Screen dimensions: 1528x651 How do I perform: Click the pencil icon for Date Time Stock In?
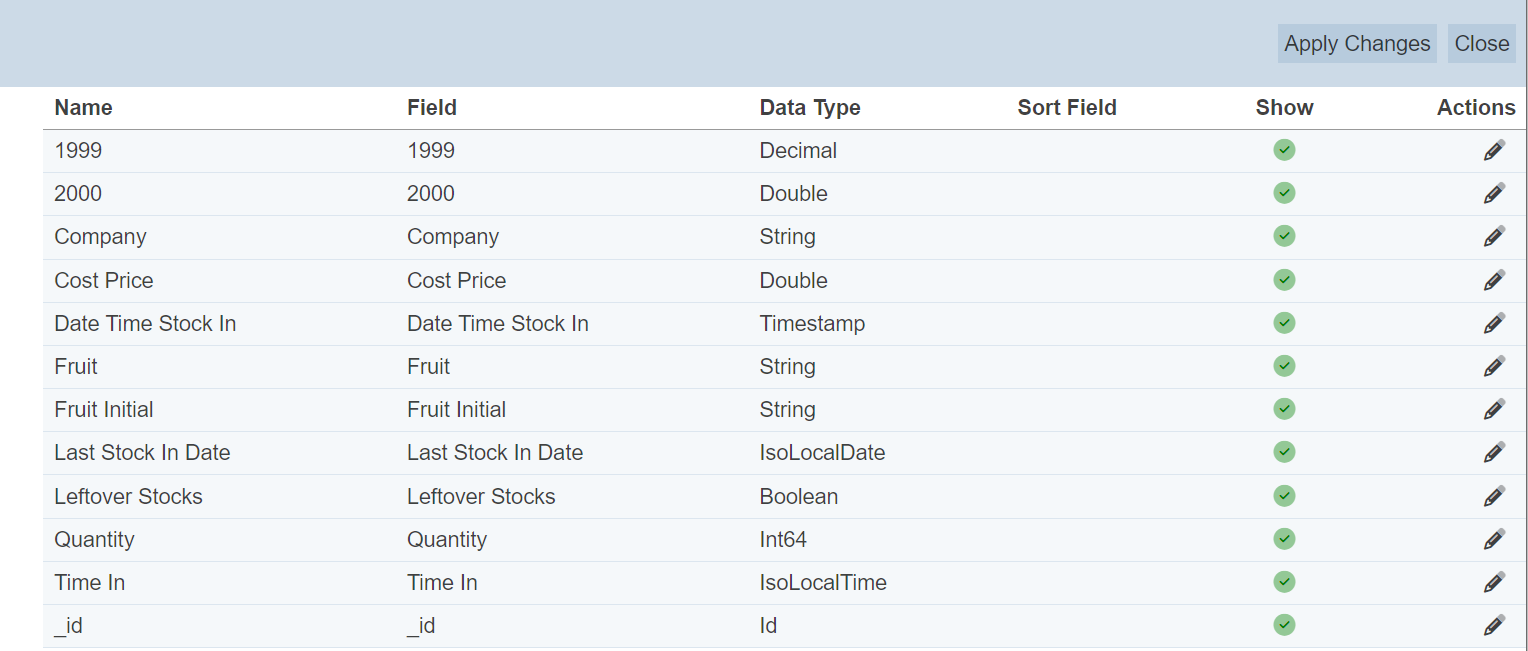[x=1494, y=324]
